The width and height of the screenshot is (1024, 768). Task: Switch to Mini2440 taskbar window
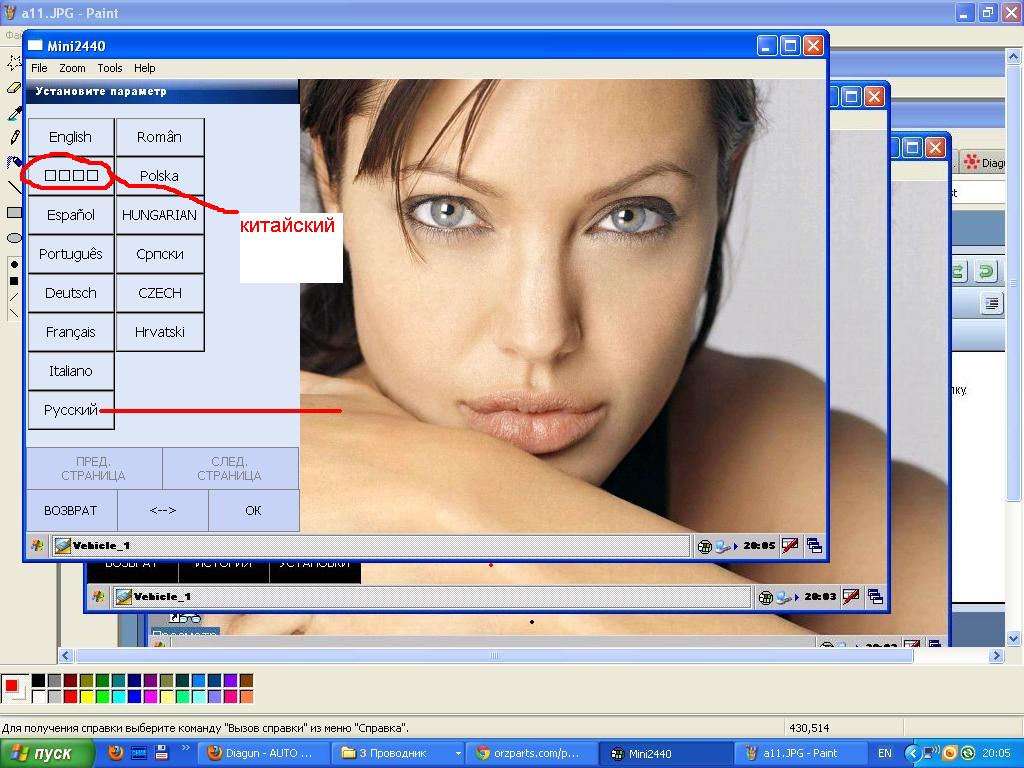pyautogui.click(x=664, y=754)
